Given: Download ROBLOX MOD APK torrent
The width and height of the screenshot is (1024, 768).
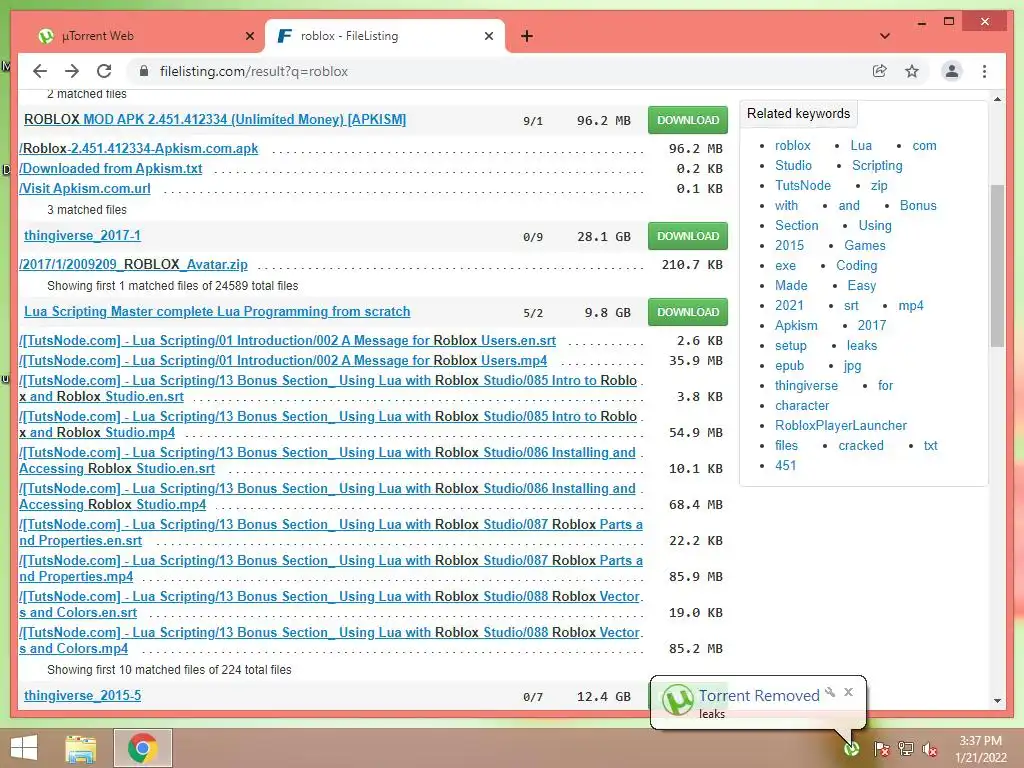Looking at the screenshot, I should tap(688, 120).
